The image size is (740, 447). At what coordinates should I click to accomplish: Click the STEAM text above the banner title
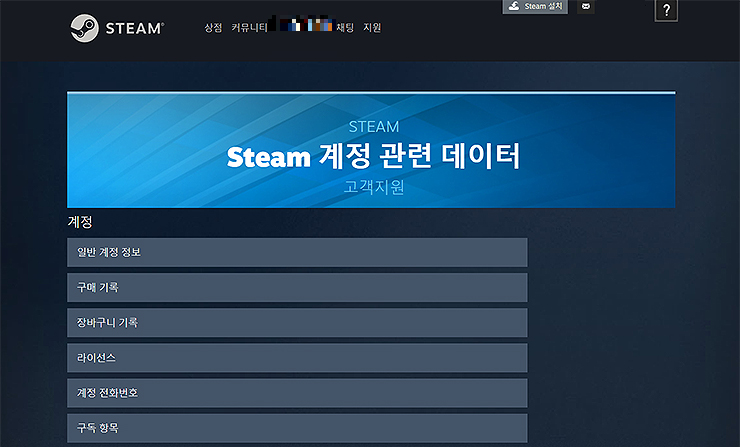click(374, 127)
